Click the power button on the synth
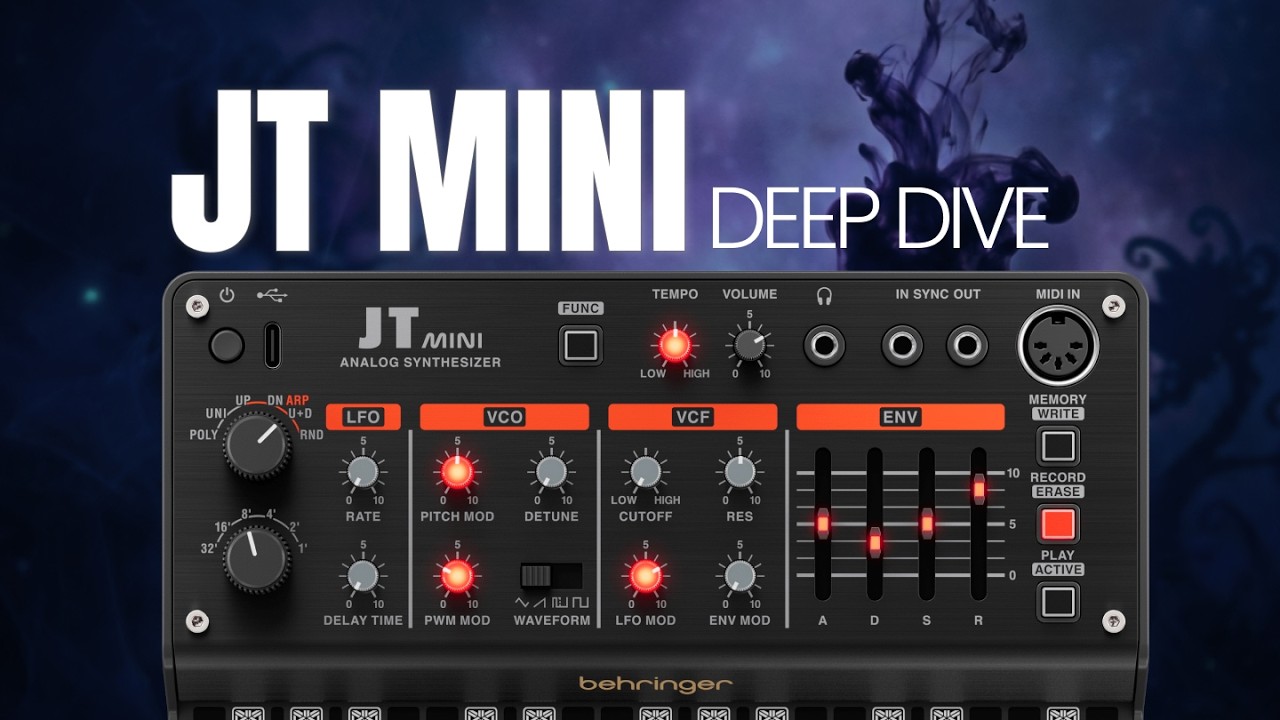 tap(227, 346)
